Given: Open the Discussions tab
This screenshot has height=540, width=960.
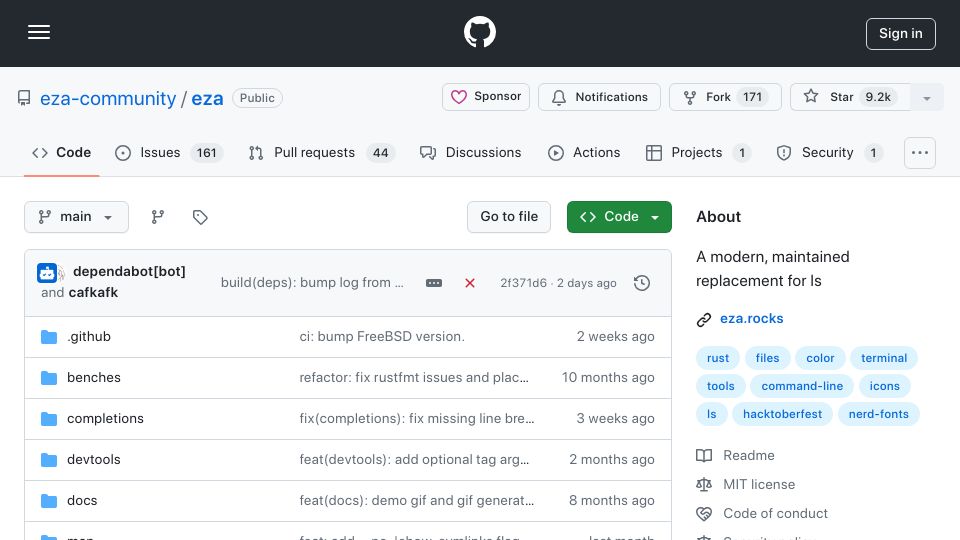Looking at the screenshot, I should click(471, 152).
